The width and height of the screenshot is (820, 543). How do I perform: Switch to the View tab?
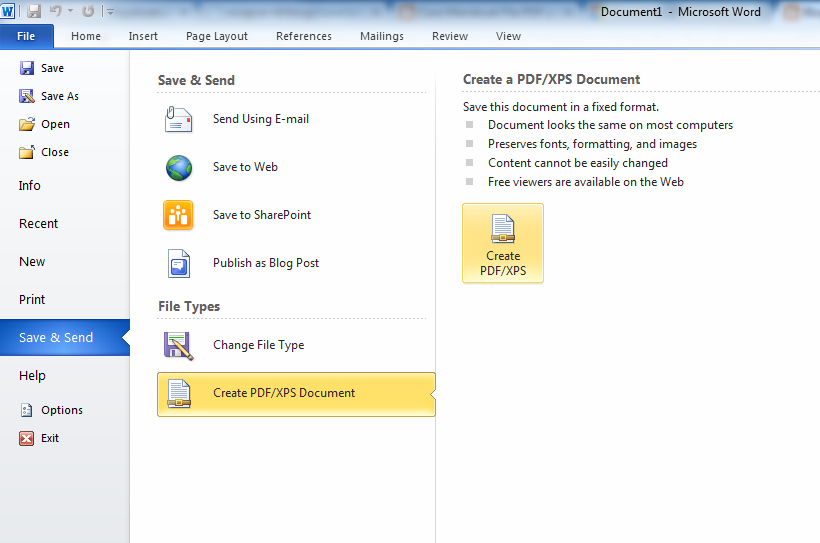pyautogui.click(x=508, y=36)
